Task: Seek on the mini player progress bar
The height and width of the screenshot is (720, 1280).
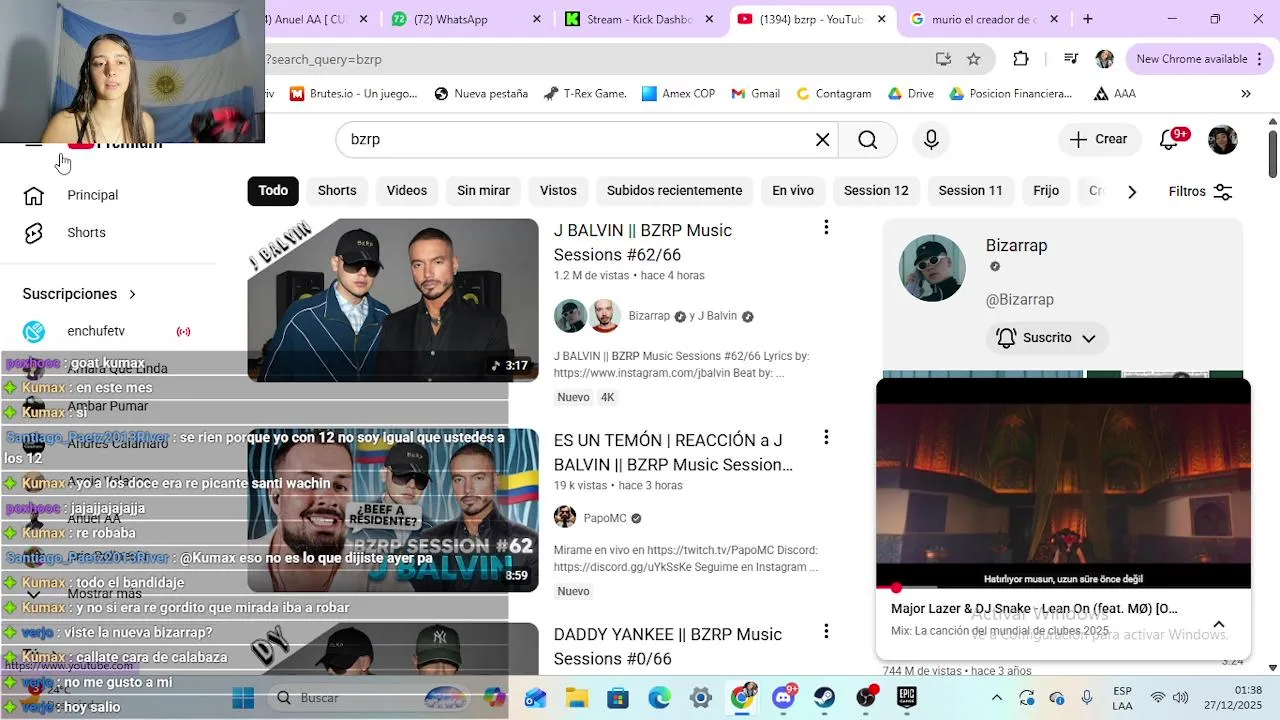Action: tap(1063, 588)
